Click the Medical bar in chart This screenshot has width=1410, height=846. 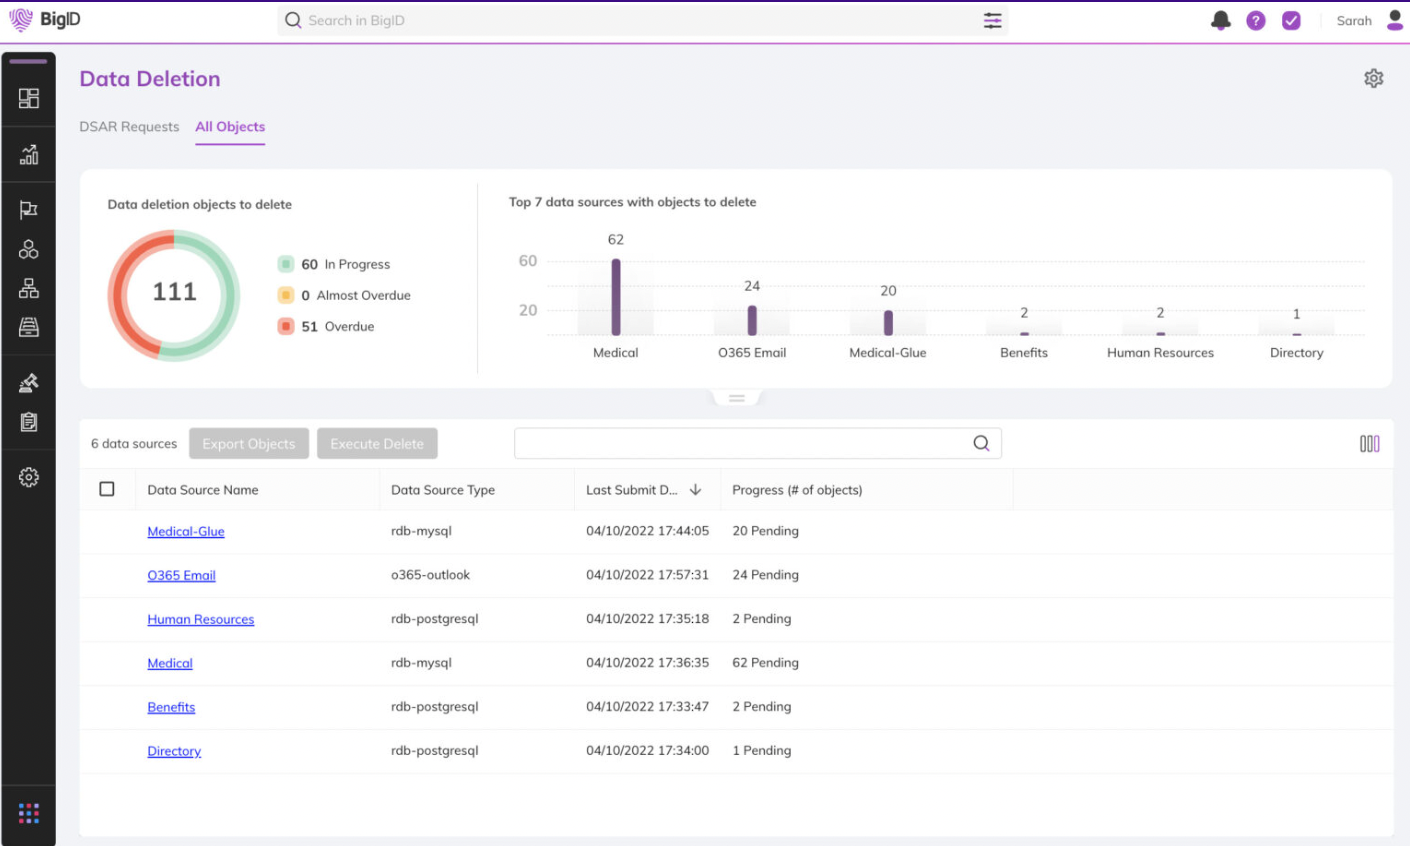tap(616, 297)
